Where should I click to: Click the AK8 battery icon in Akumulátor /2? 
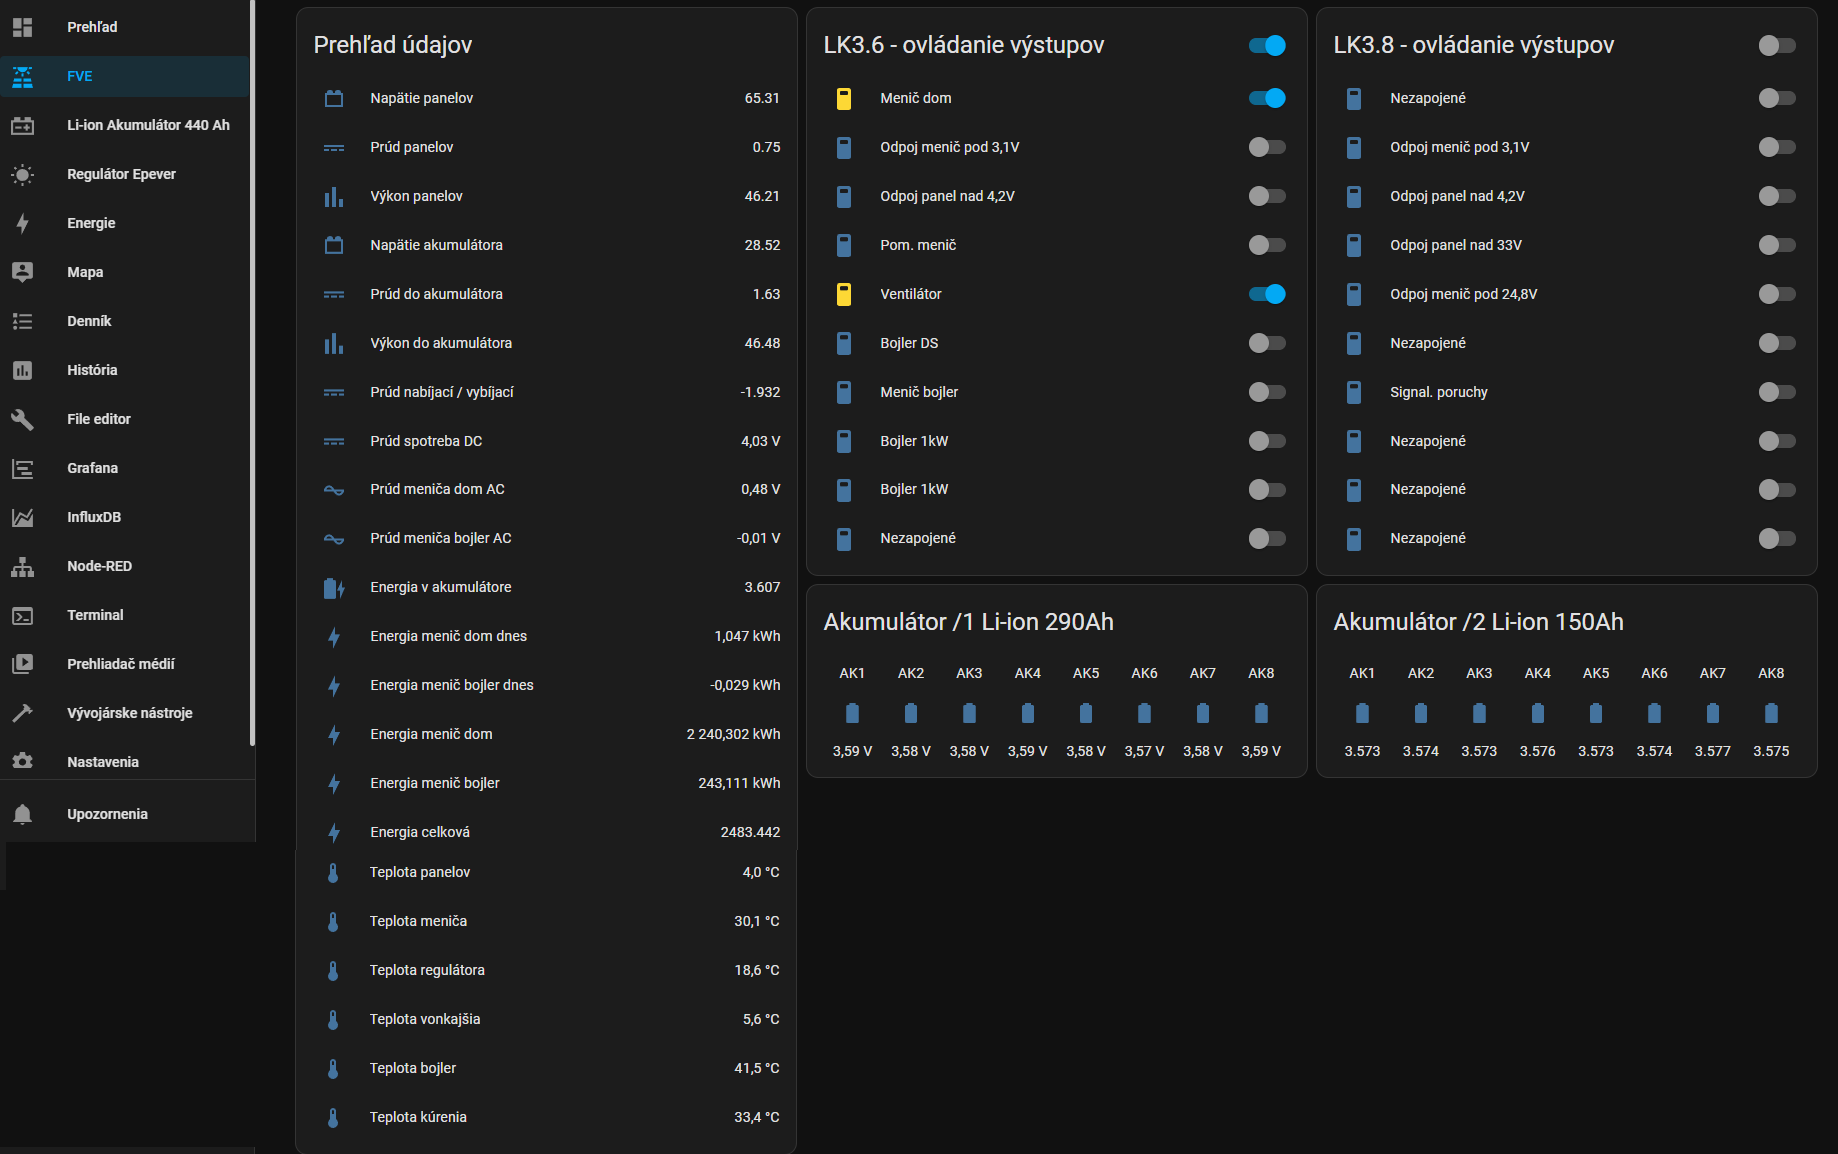point(1770,713)
